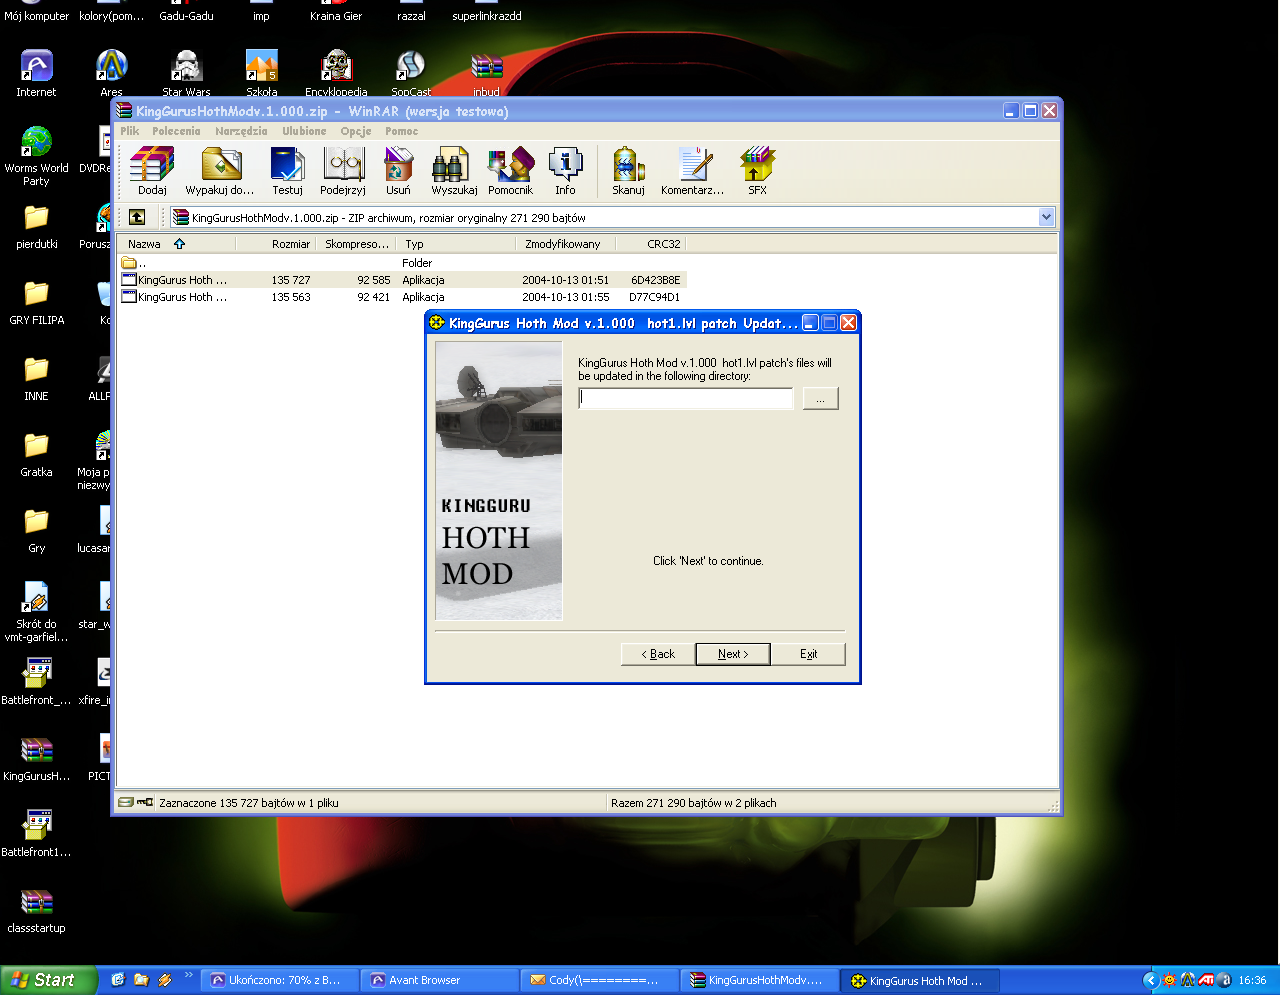Open the browse (...) directory picker
Screen dimensions: 1280x998
point(820,397)
